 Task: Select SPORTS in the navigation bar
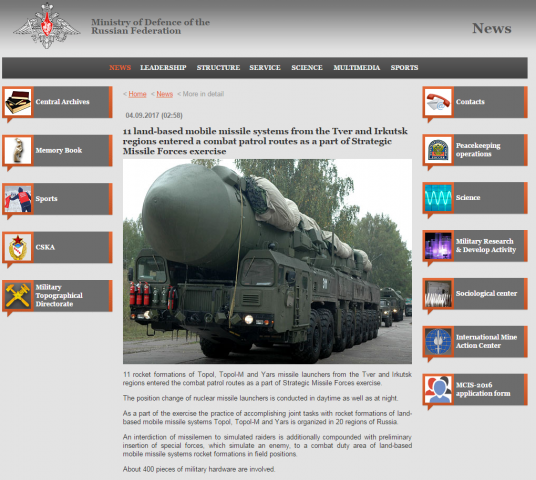click(x=404, y=68)
